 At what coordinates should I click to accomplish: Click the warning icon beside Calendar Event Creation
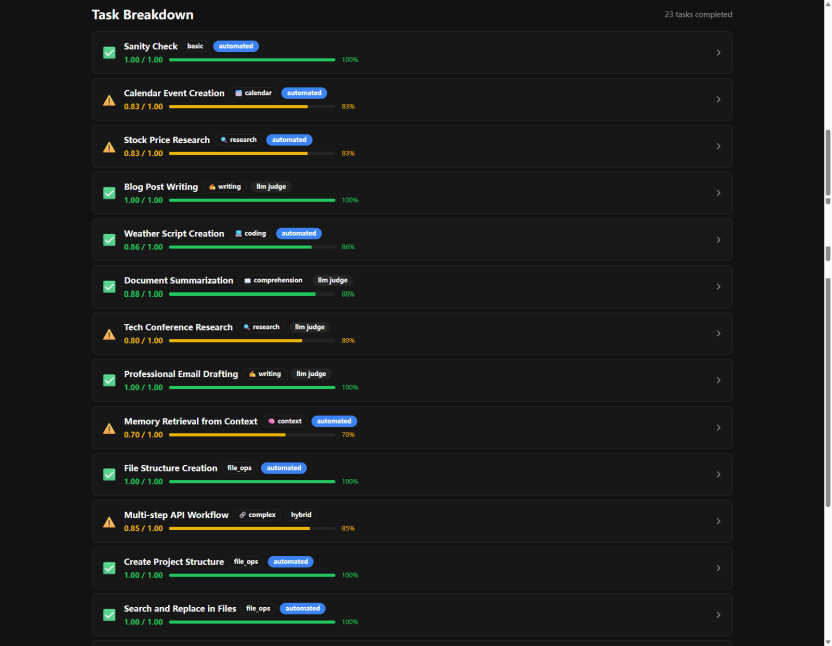[x=109, y=100]
